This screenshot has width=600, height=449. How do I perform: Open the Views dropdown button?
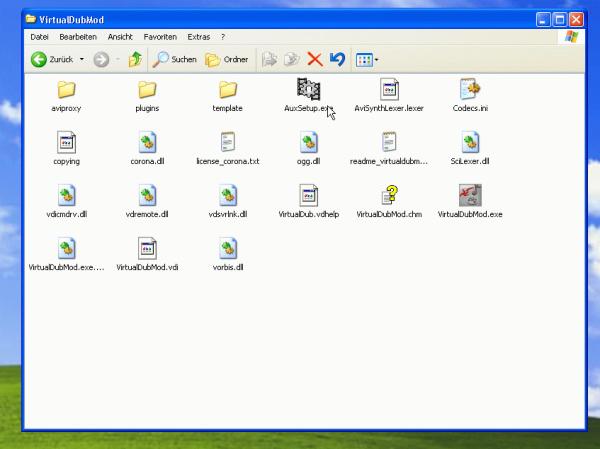click(367, 59)
